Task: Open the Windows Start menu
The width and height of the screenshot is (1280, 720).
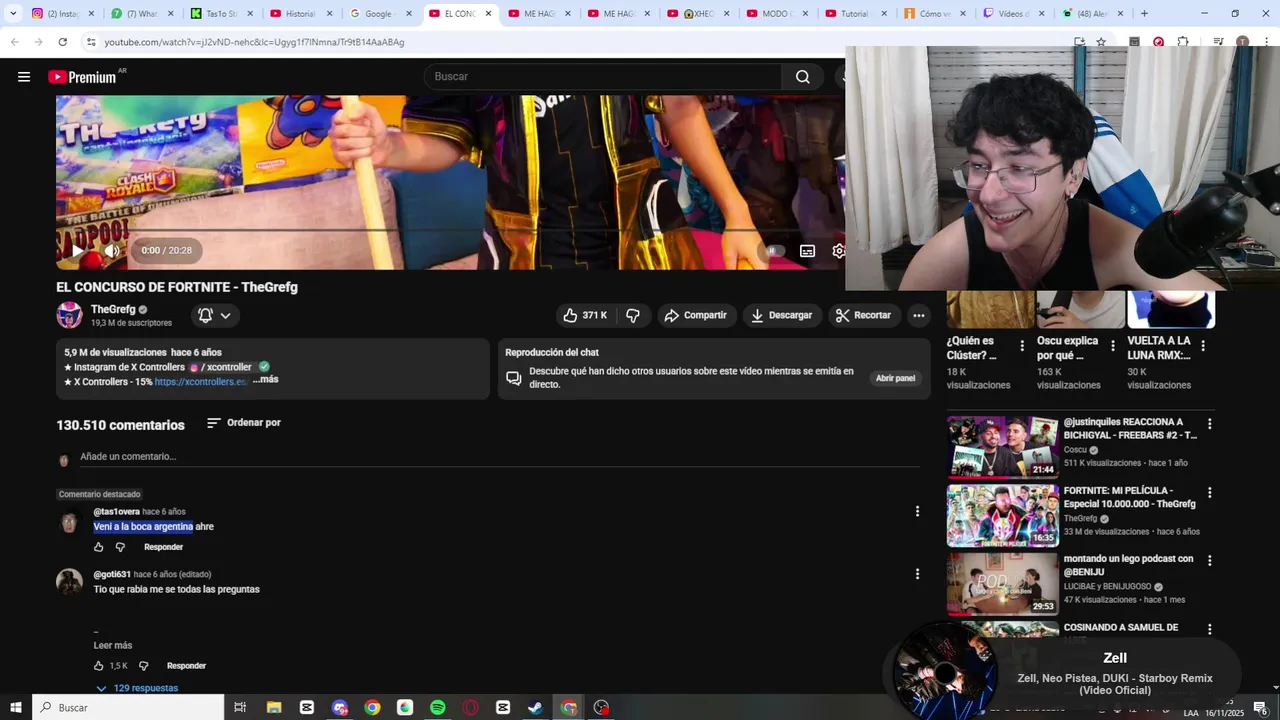Action: pyautogui.click(x=16, y=707)
